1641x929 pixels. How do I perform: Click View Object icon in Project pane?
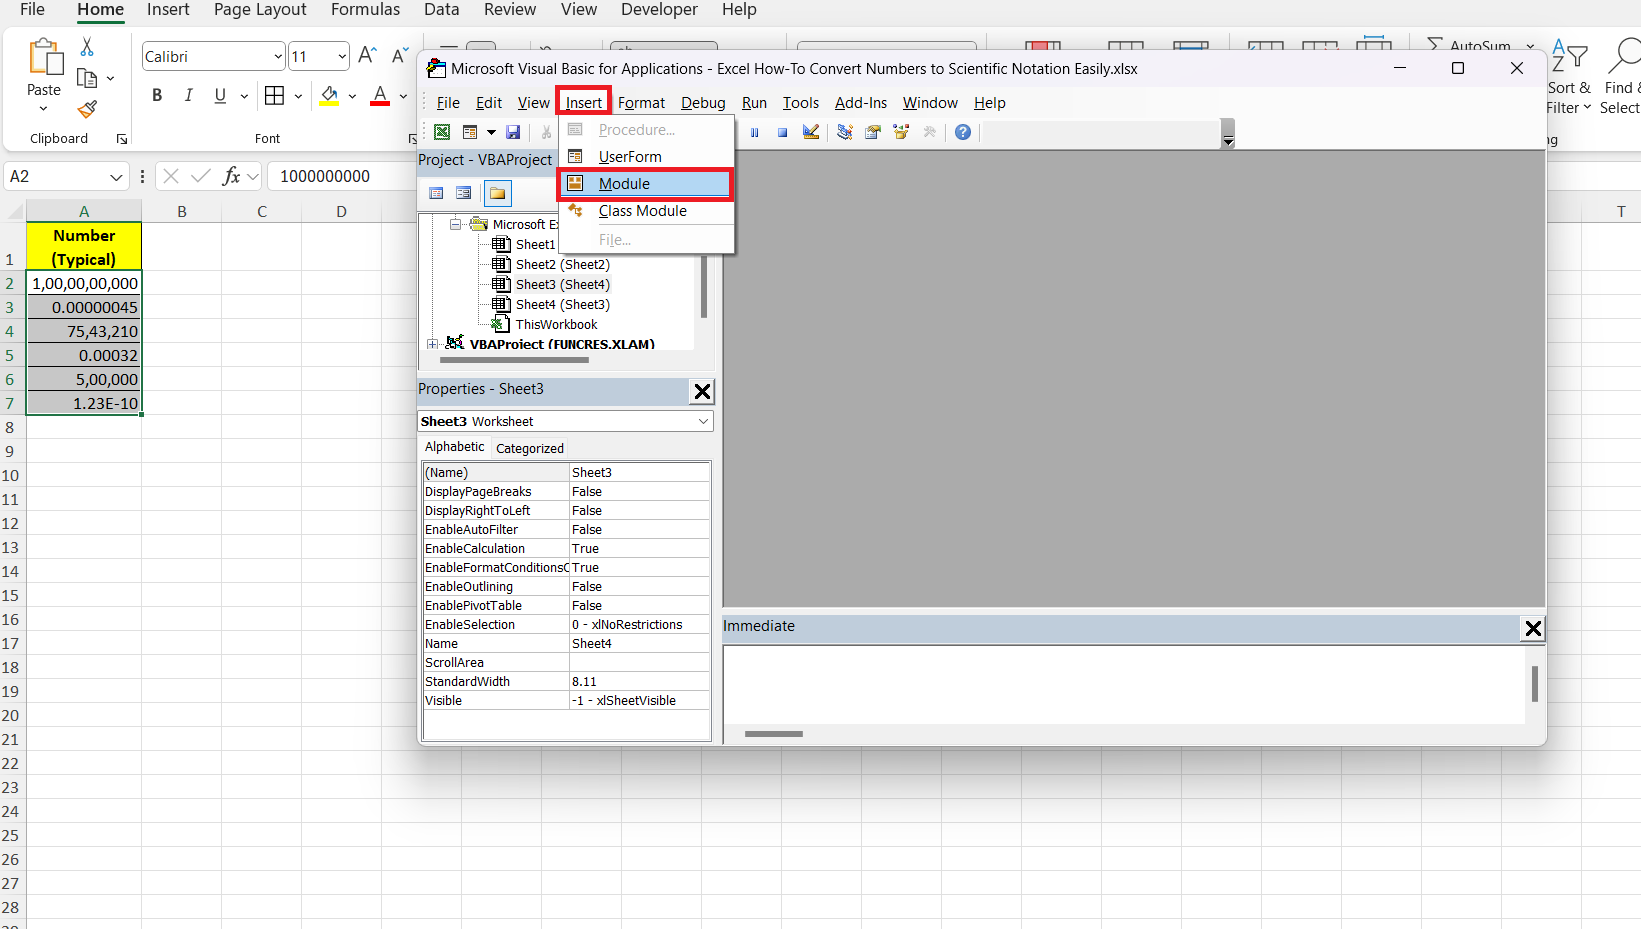pyautogui.click(x=464, y=193)
